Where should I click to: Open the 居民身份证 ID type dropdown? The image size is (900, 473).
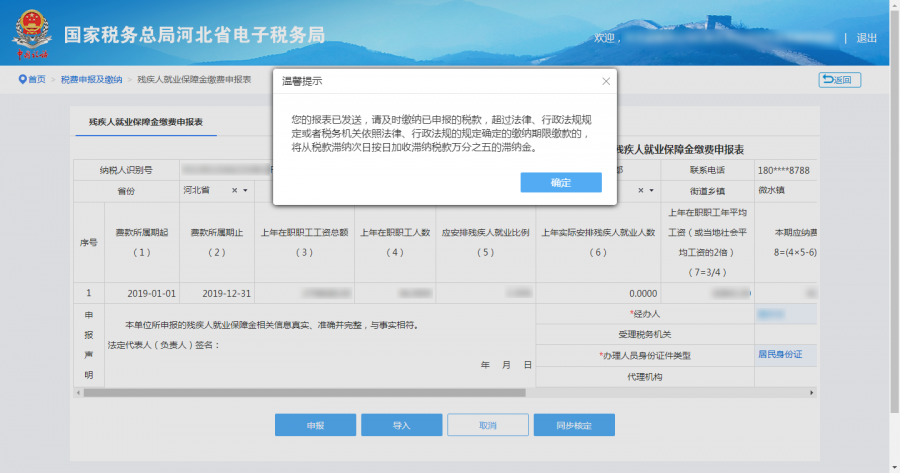coord(784,354)
